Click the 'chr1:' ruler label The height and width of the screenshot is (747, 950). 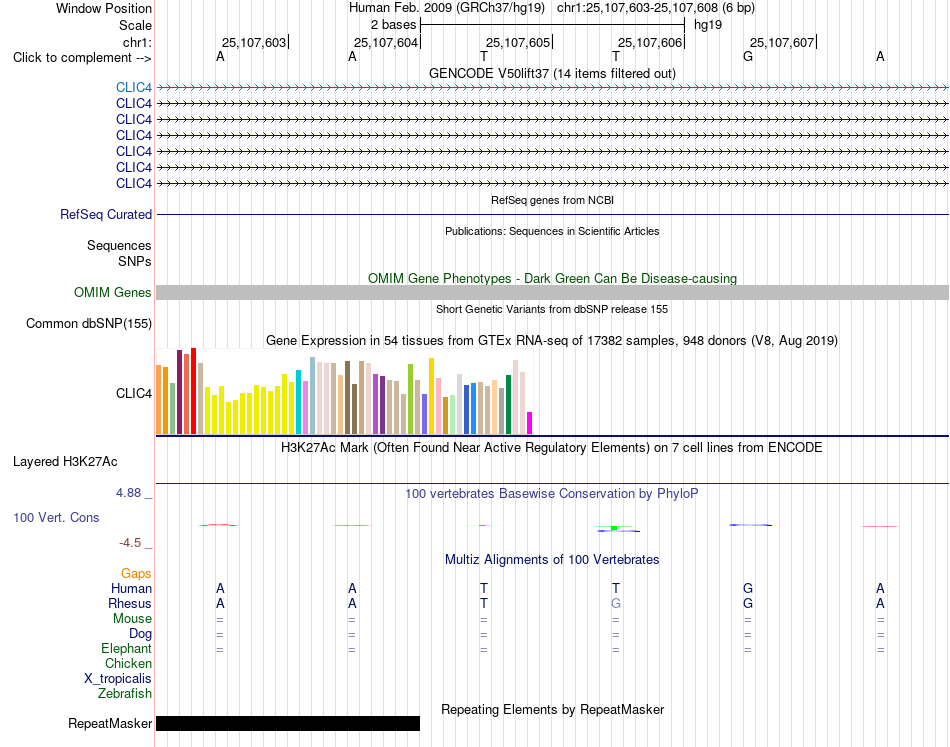point(138,42)
